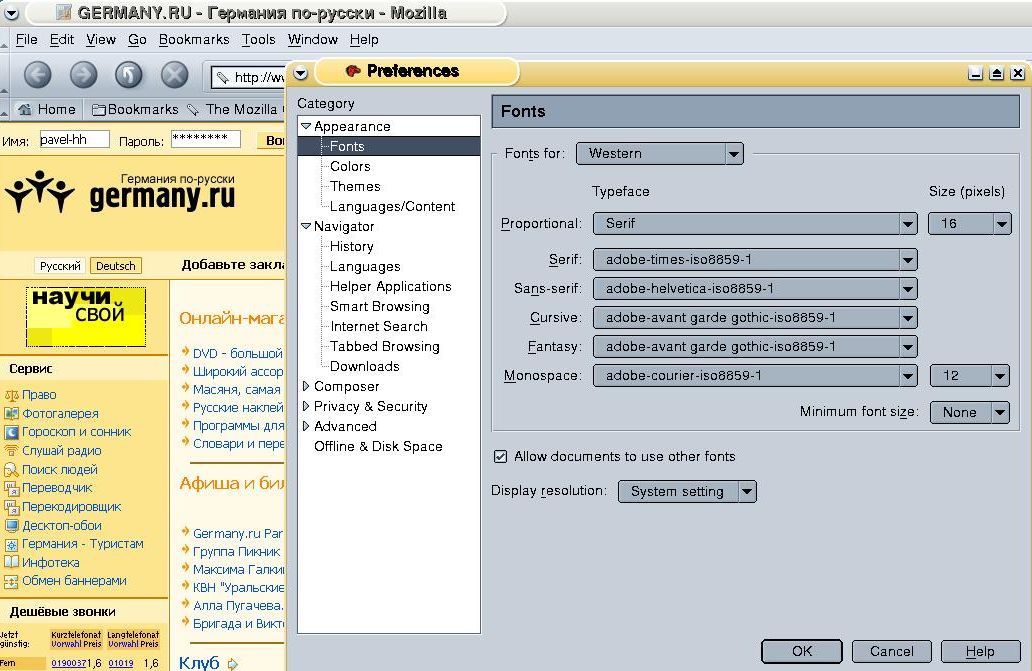The width and height of the screenshot is (1032, 671).
Task: Open the Proportional size 16 dropdown
Action: tap(969, 224)
